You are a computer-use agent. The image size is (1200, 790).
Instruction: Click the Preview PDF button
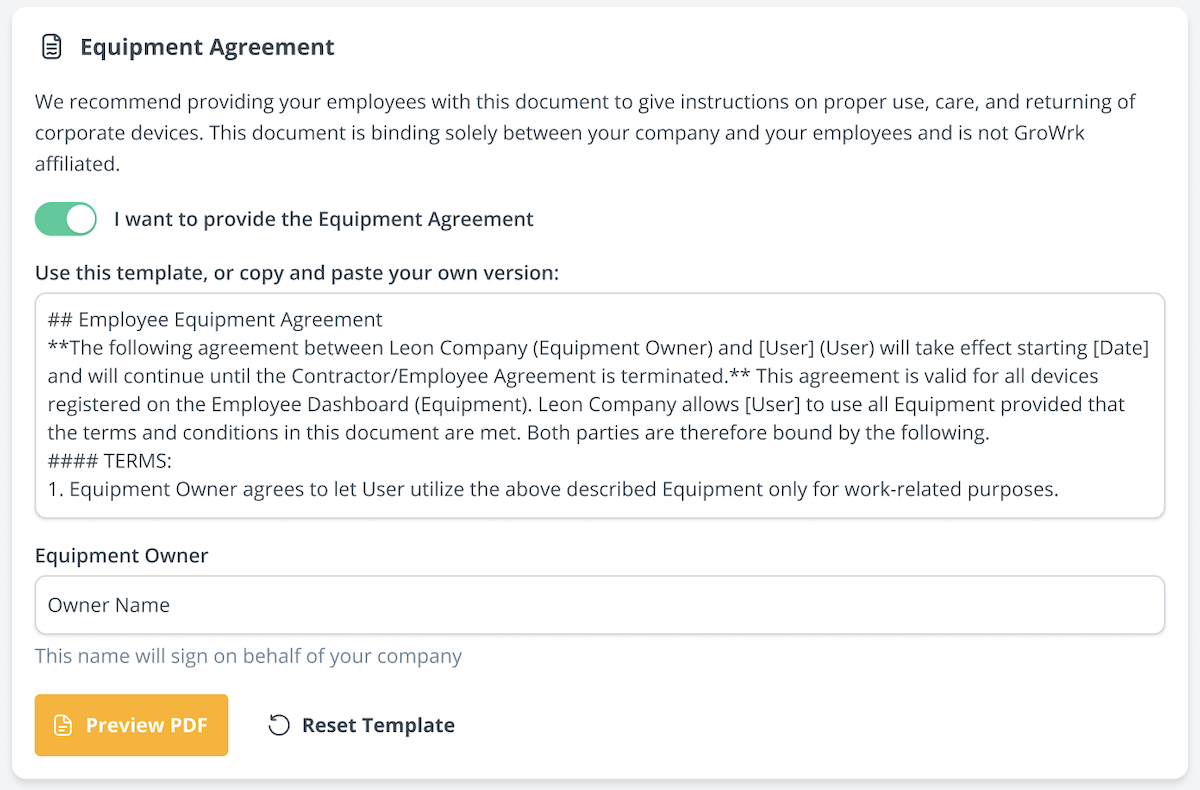(x=131, y=724)
